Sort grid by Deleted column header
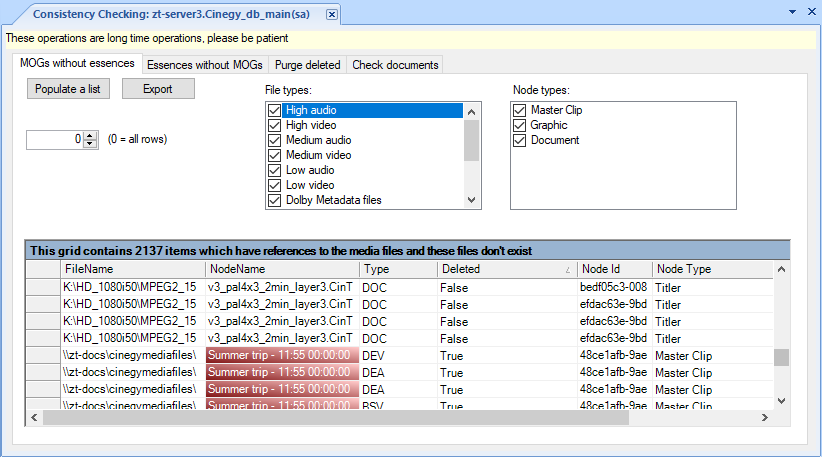 (x=507, y=269)
